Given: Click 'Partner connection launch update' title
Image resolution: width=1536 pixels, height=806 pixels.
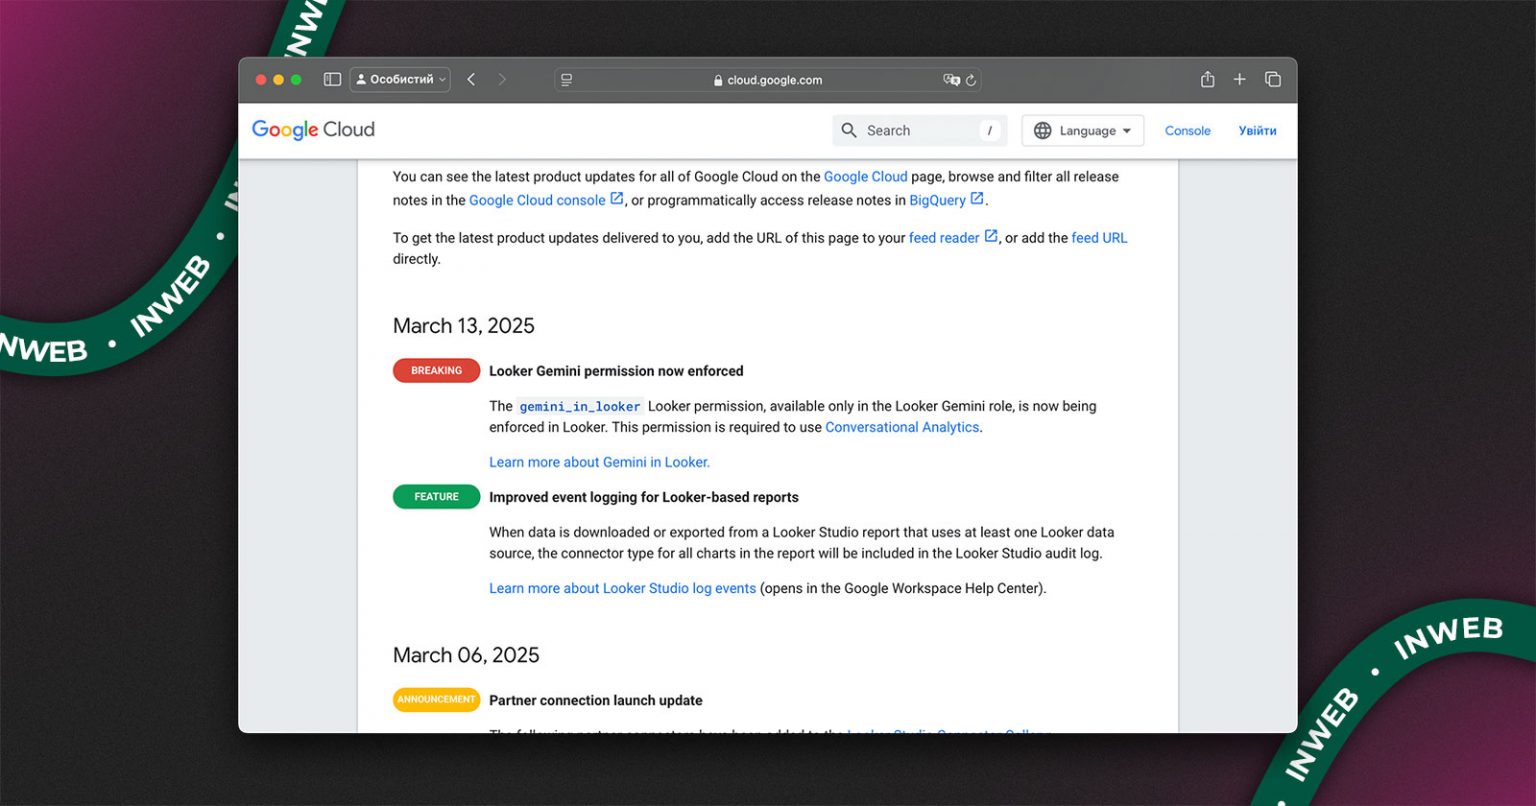Looking at the screenshot, I should point(595,700).
